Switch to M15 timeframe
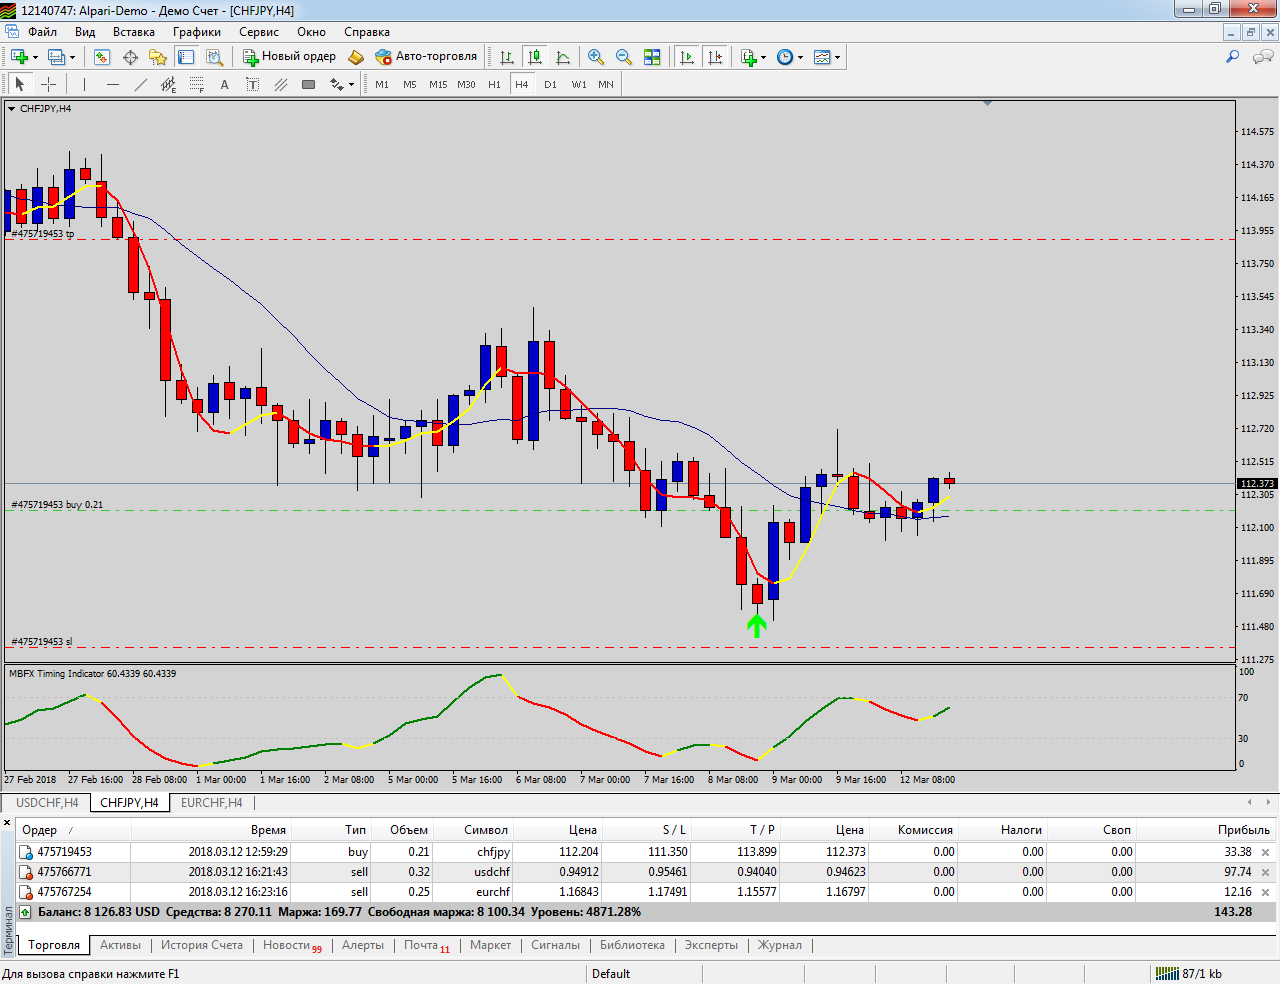This screenshot has height=984, width=1280. [x=438, y=85]
